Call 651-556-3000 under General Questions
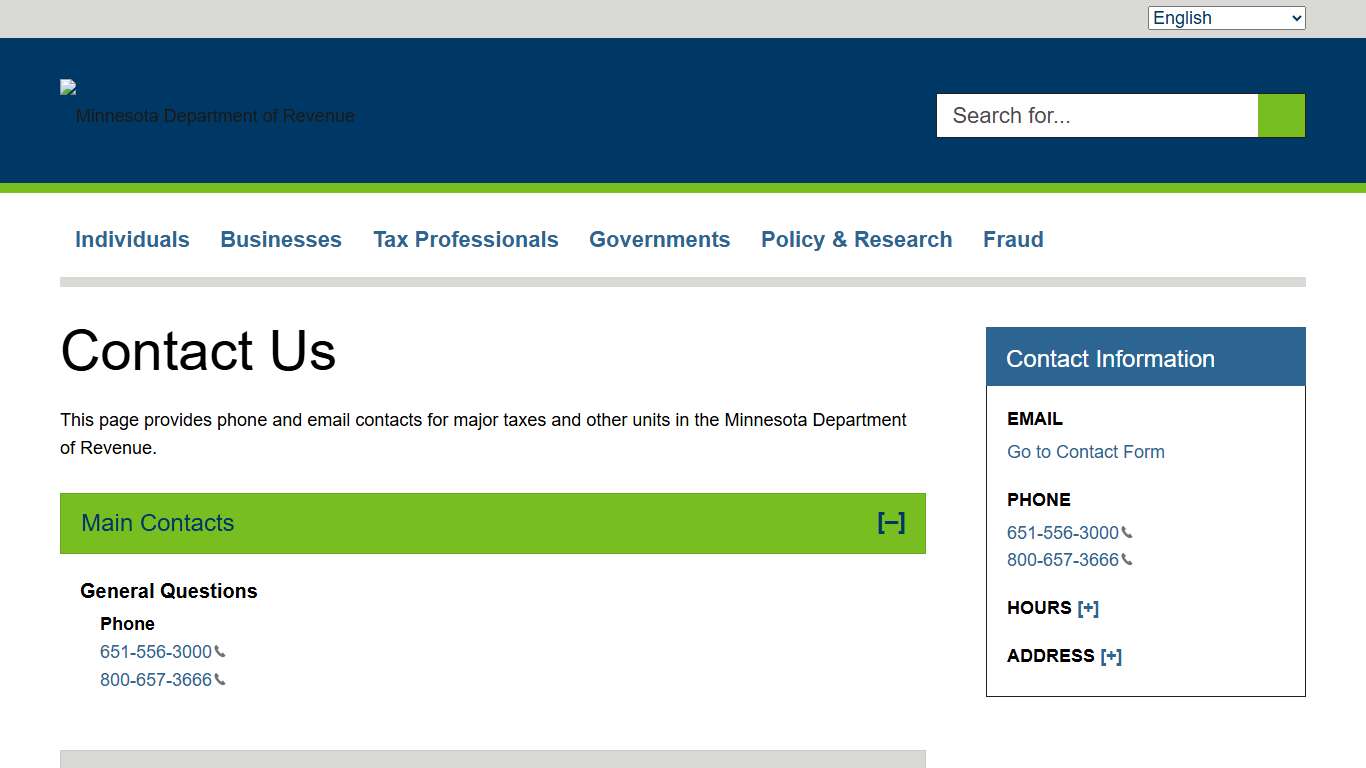 [x=155, y=651]
